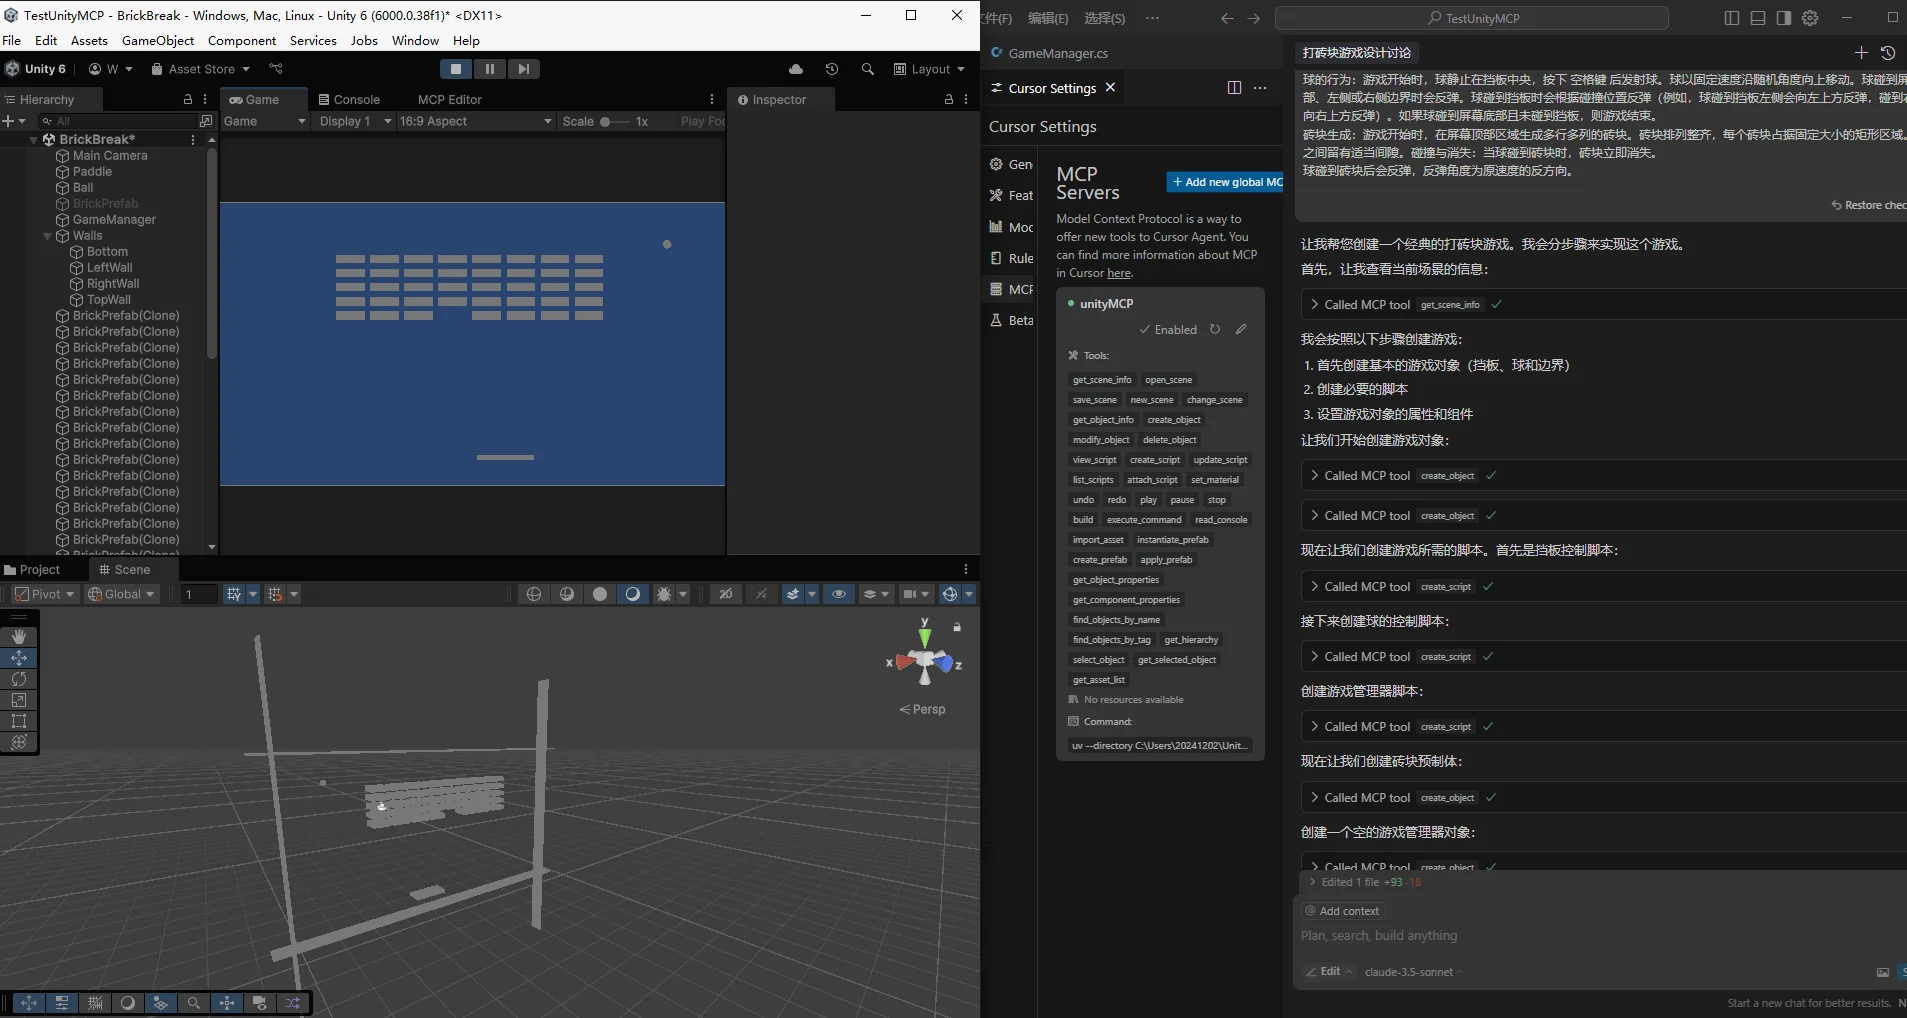Open the Game view mode dropdown
Screen dimensions: 1907x1018
click(x=264, y=121)
